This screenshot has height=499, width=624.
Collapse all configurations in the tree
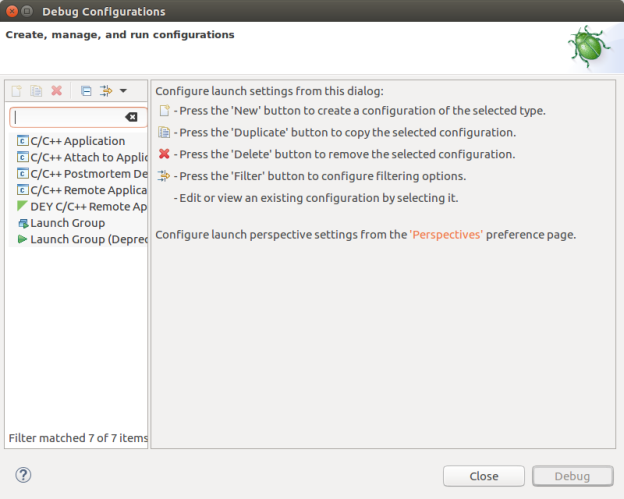(86, 91)
